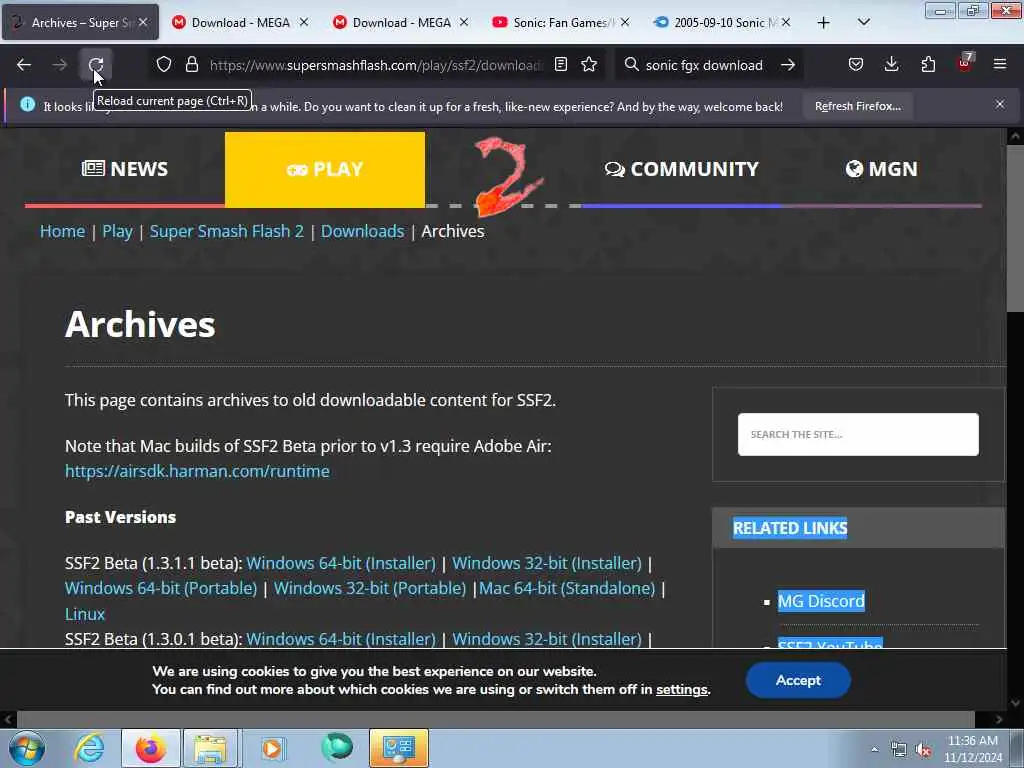Download 1.3.1.1 Windows 64-bit (Installer)

(x=341, y=563)
